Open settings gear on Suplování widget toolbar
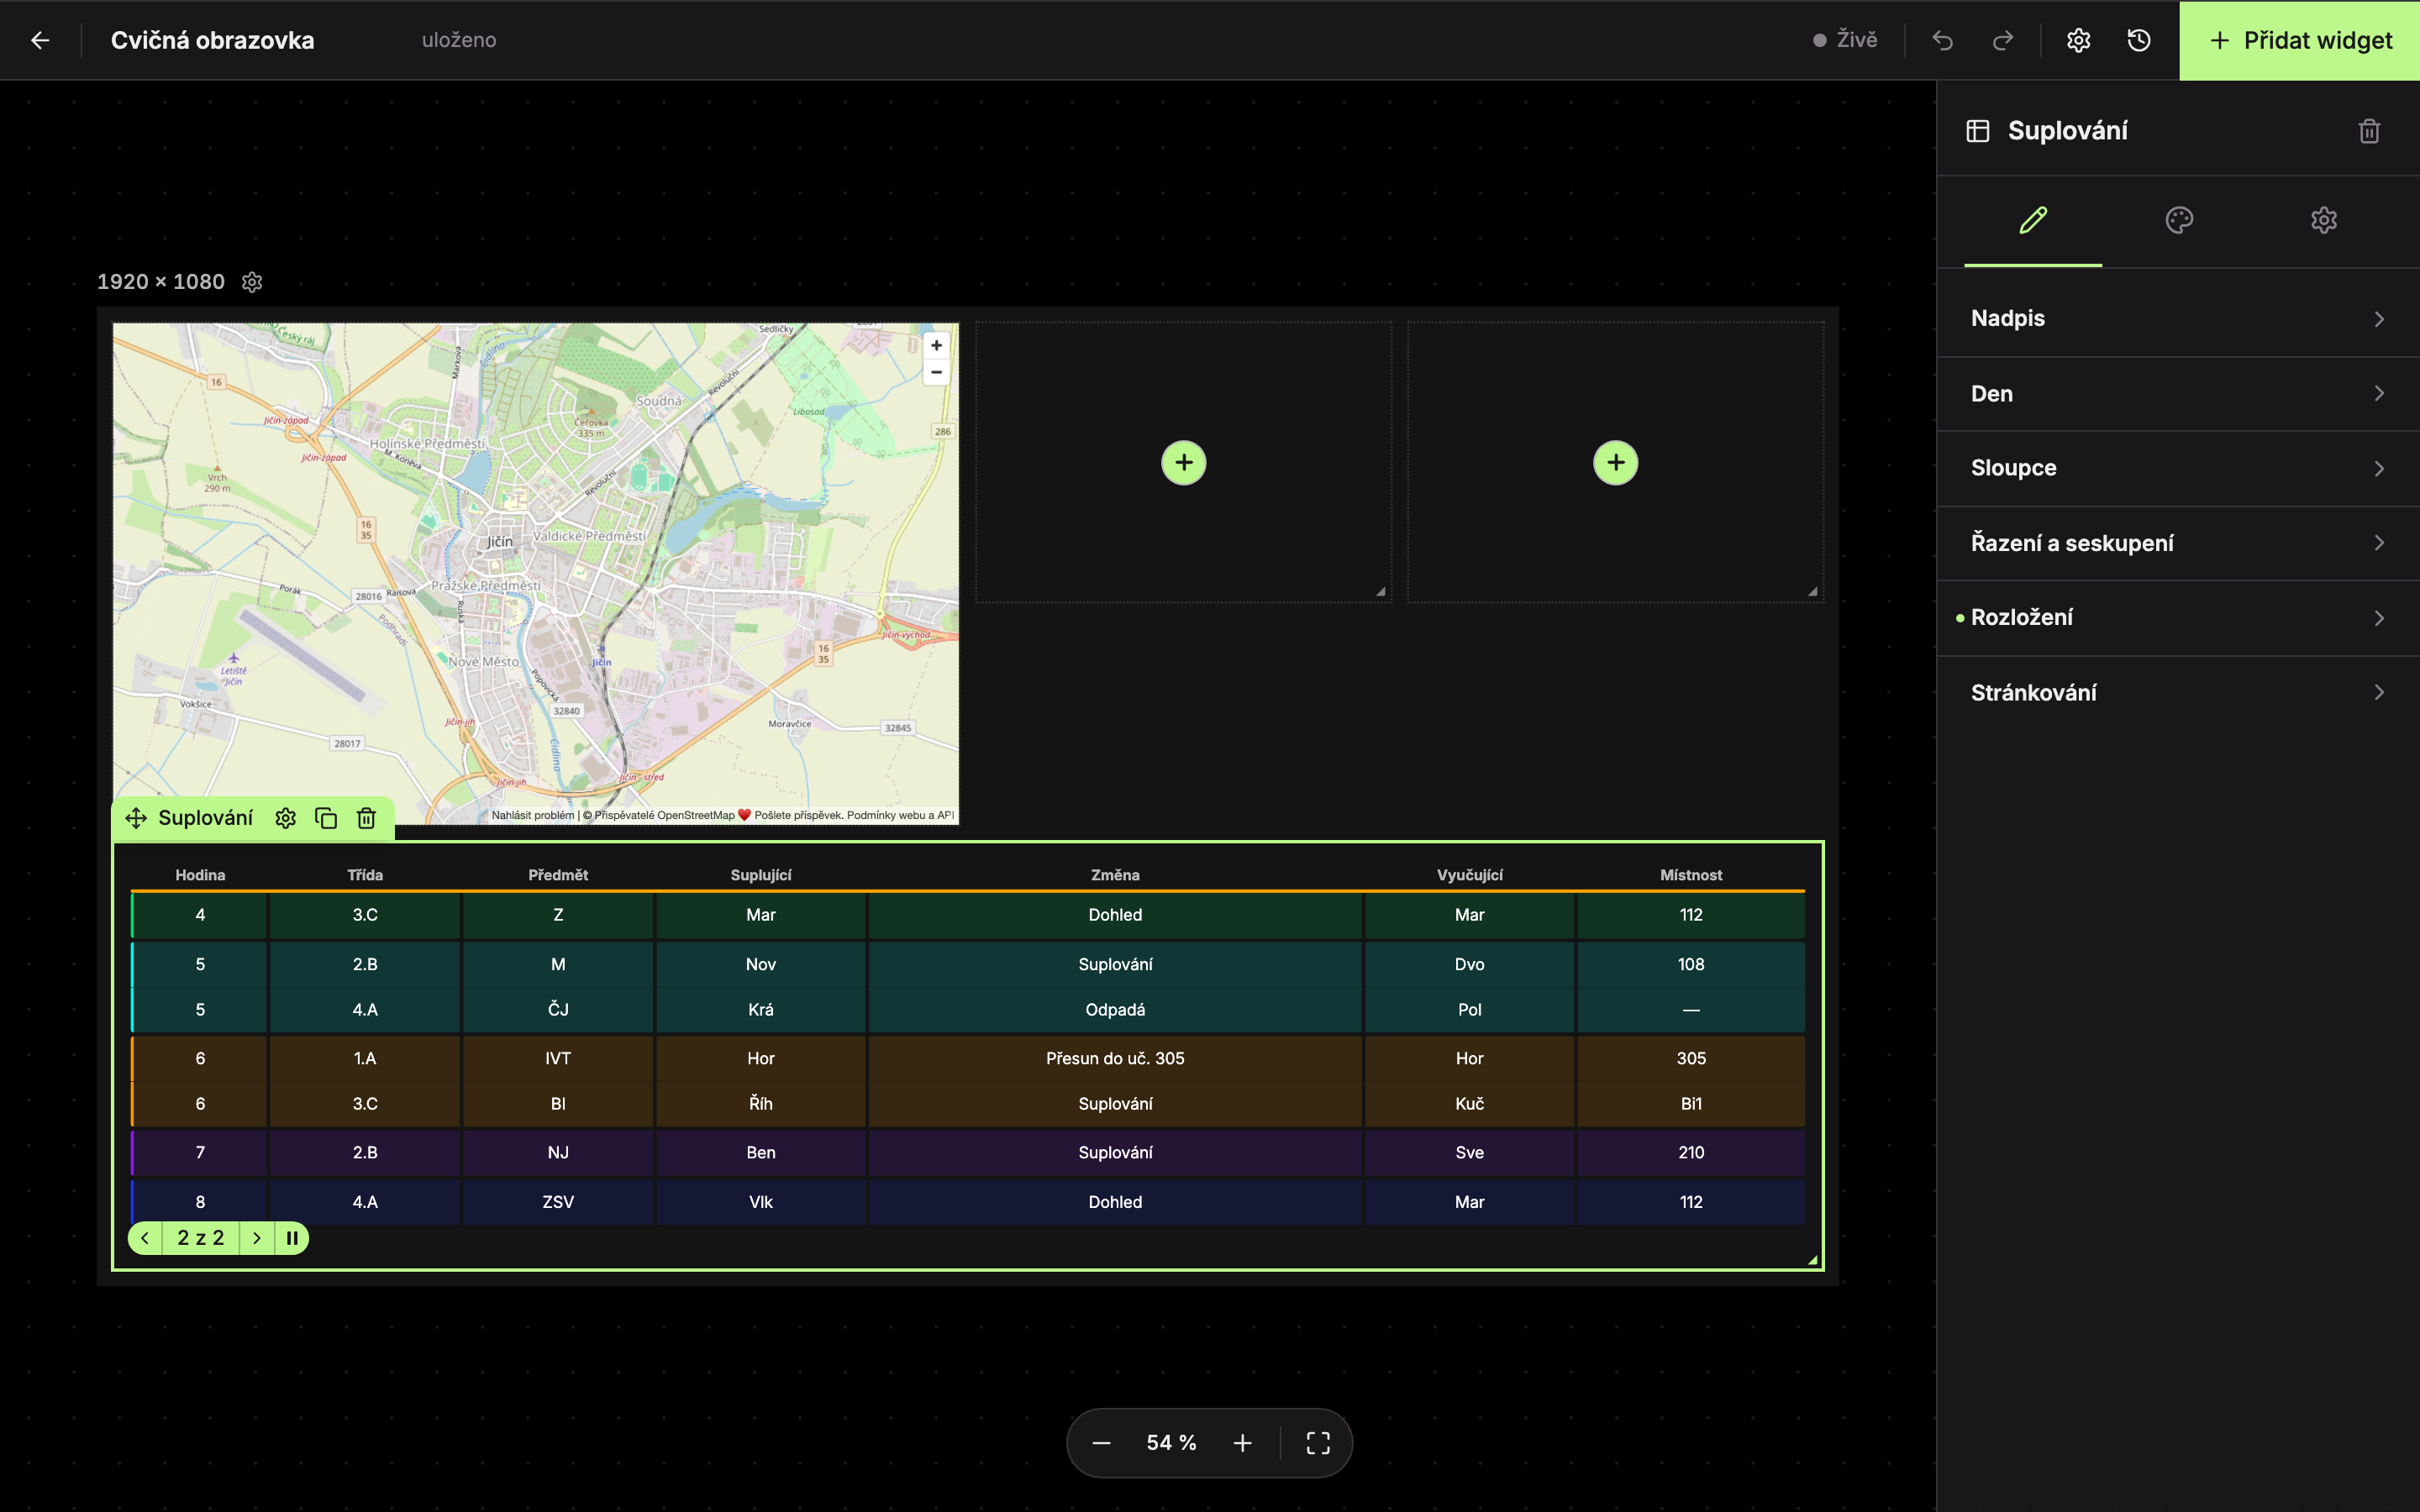Screen dimensions: 2420x1512 coord(286,818)
